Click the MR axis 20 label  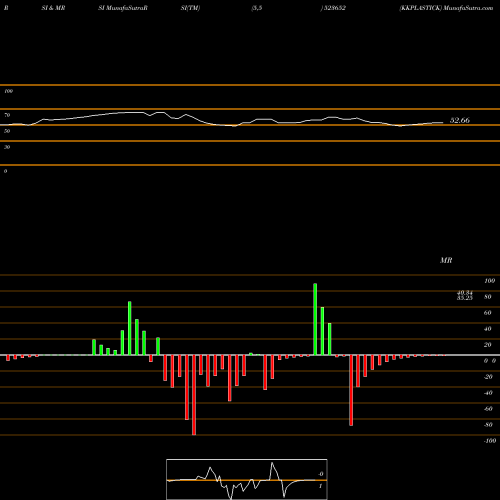tap(488, 345)
